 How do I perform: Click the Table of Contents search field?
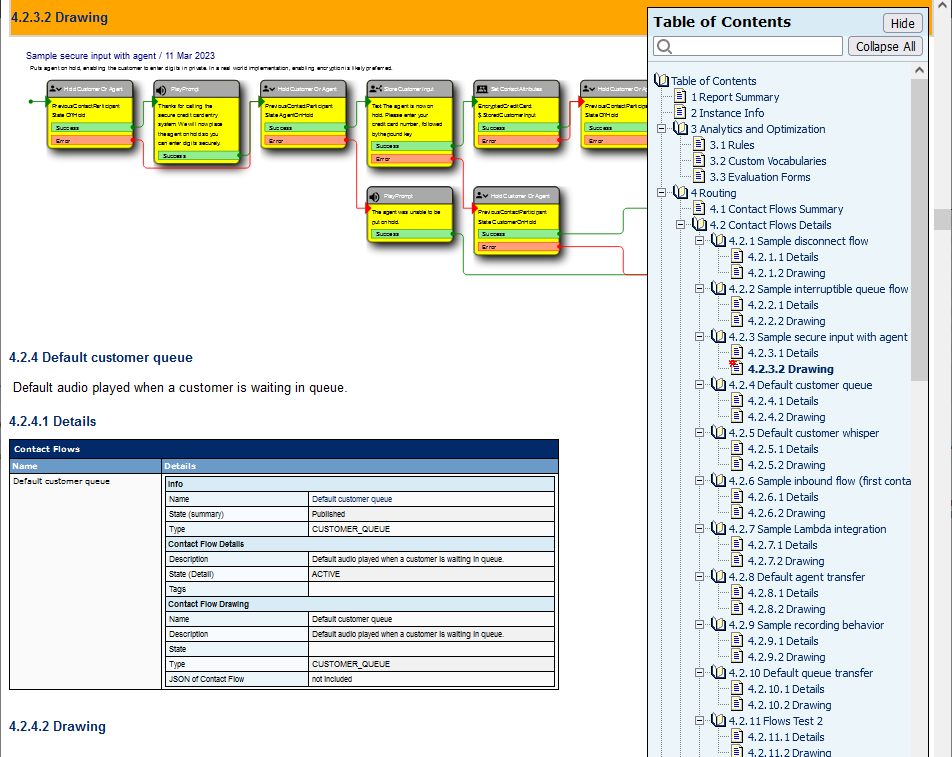point(748,47)
